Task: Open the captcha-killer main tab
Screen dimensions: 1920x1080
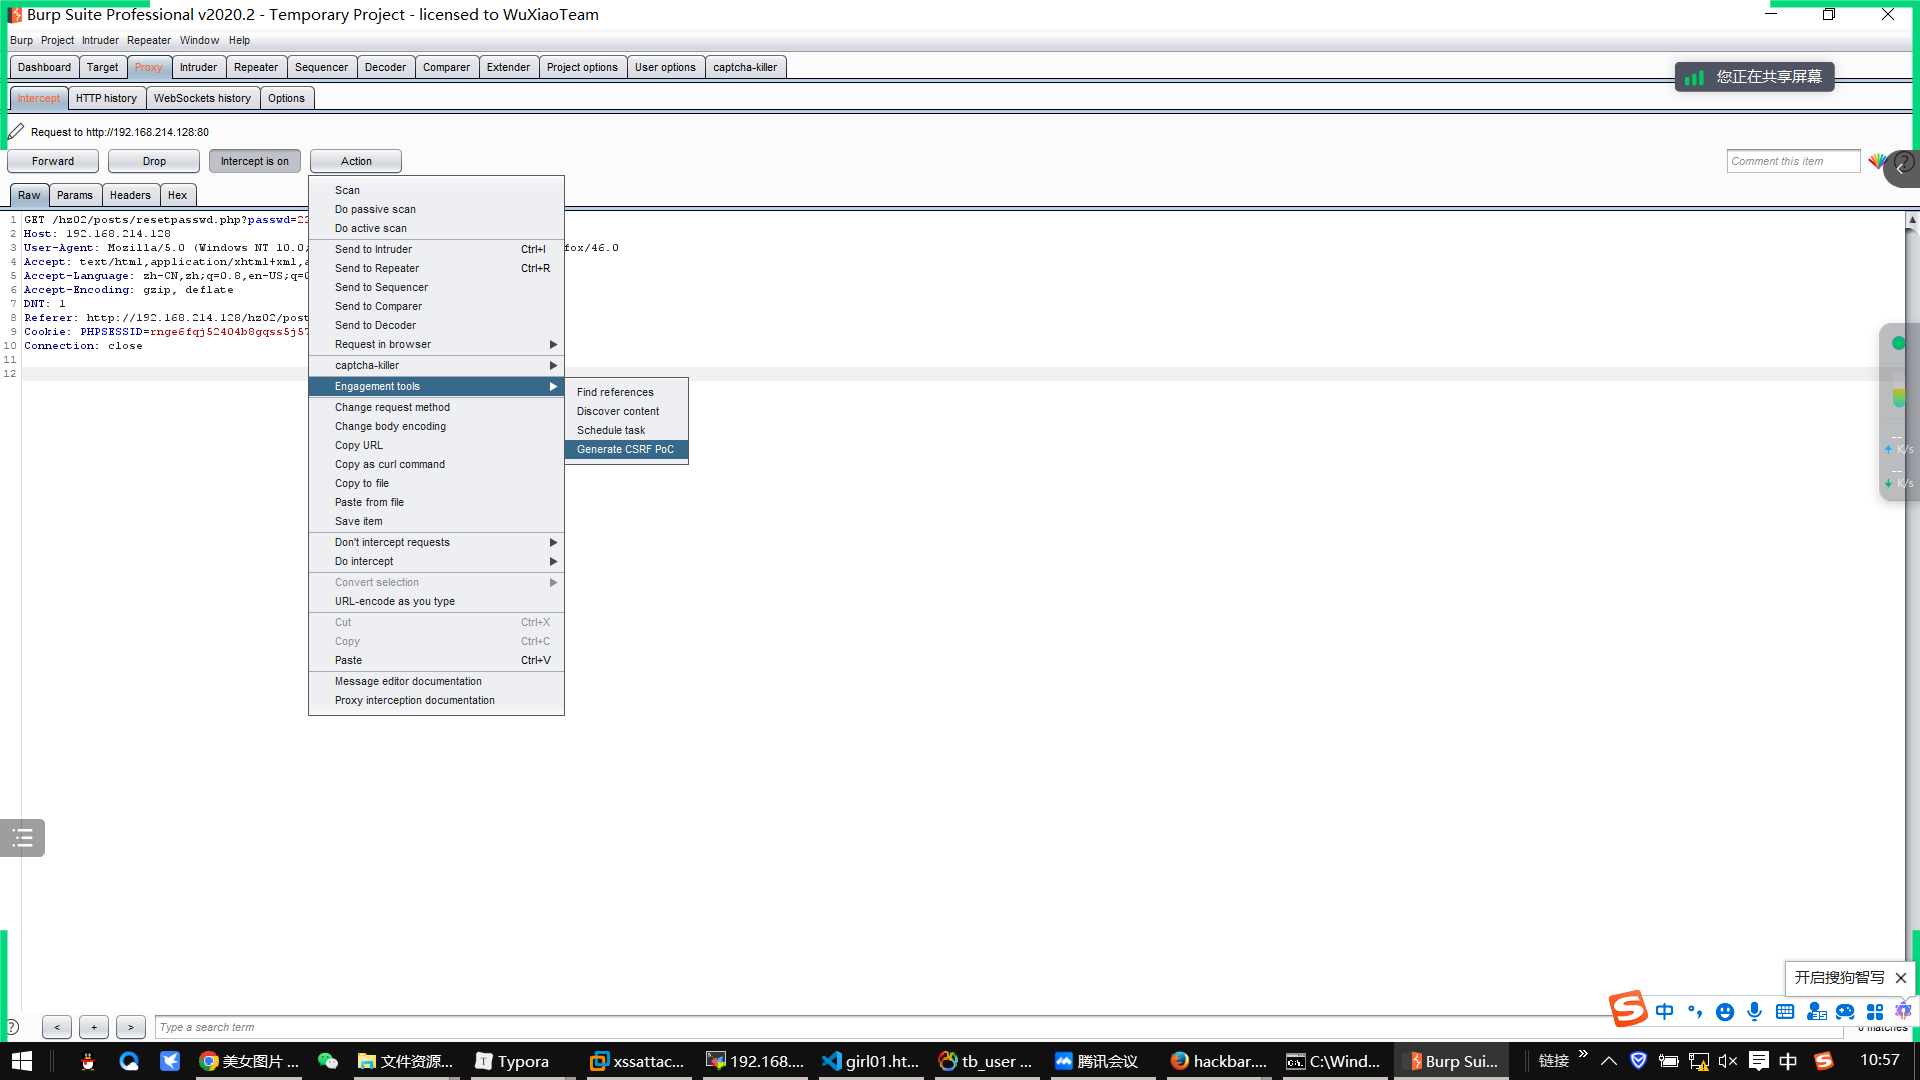Action: pyautogui.click(x=745, y=67)
